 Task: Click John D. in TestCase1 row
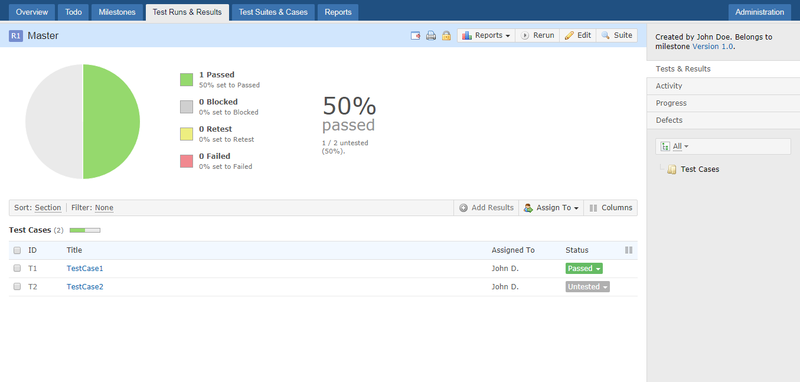point(505,268)
